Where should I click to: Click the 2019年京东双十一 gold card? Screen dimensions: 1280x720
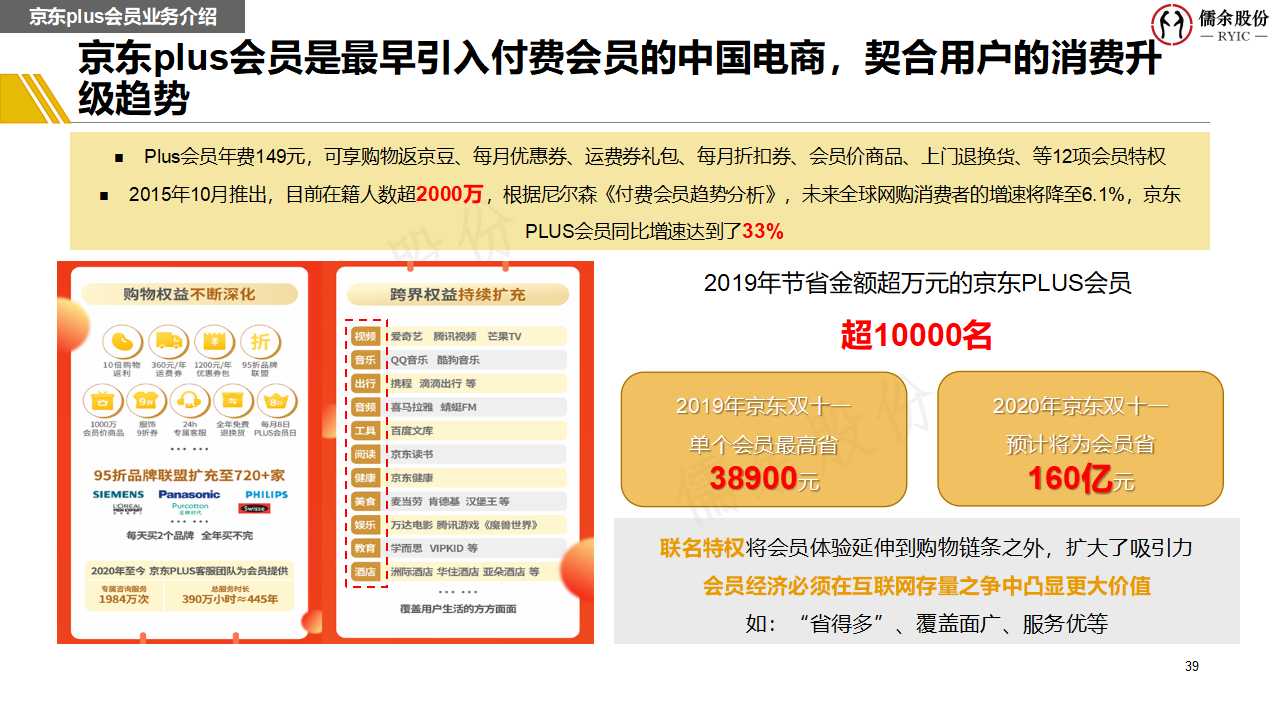pyautogui.click(x=763, y=440)
